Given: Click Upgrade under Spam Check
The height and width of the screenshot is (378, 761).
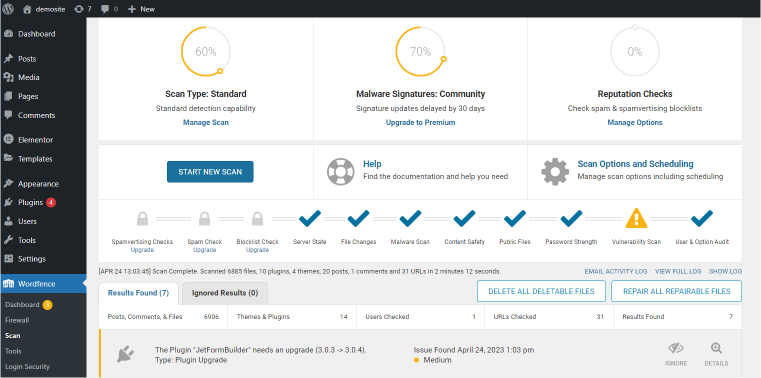Looking at the screenshot, I should [205, 250].
